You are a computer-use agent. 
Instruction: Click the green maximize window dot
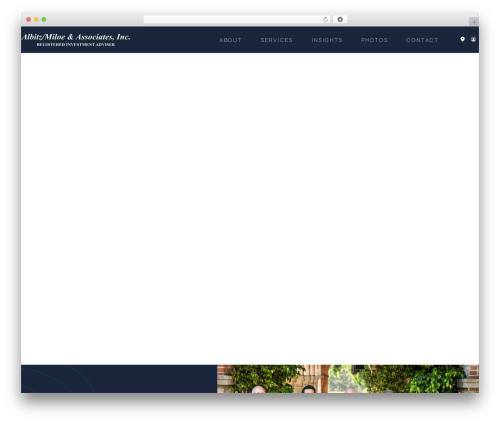pos(44,19)
